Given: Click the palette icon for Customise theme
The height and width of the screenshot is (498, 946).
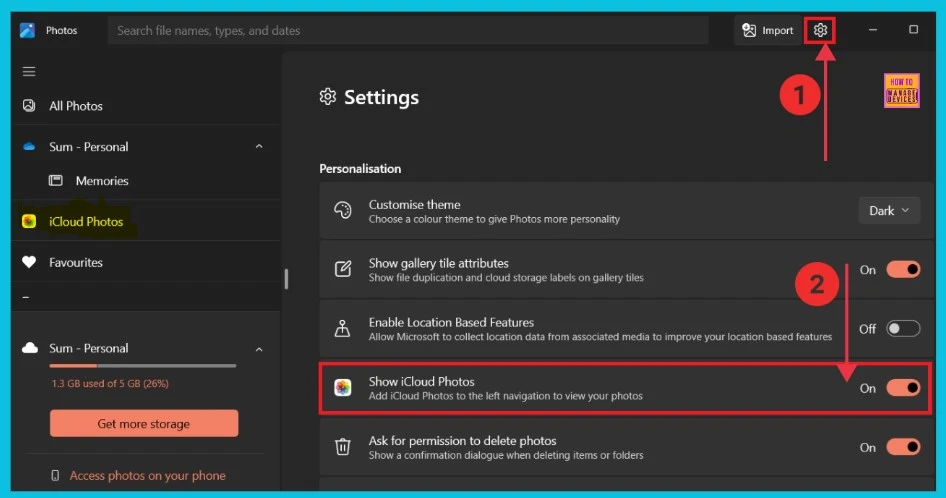Looking at the screenshot, I should click(343, 210).
